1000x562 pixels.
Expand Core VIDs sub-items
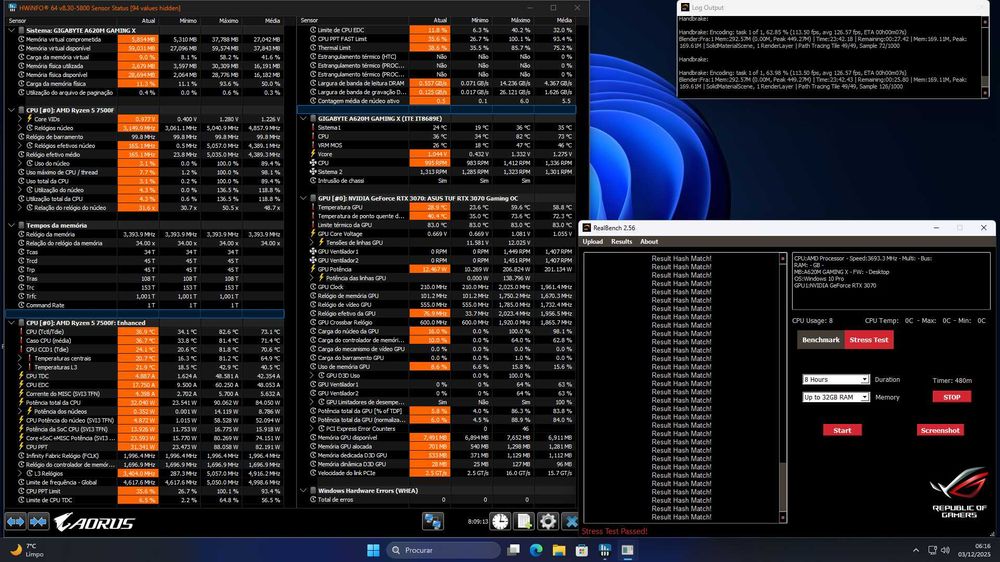click(20, 119)
